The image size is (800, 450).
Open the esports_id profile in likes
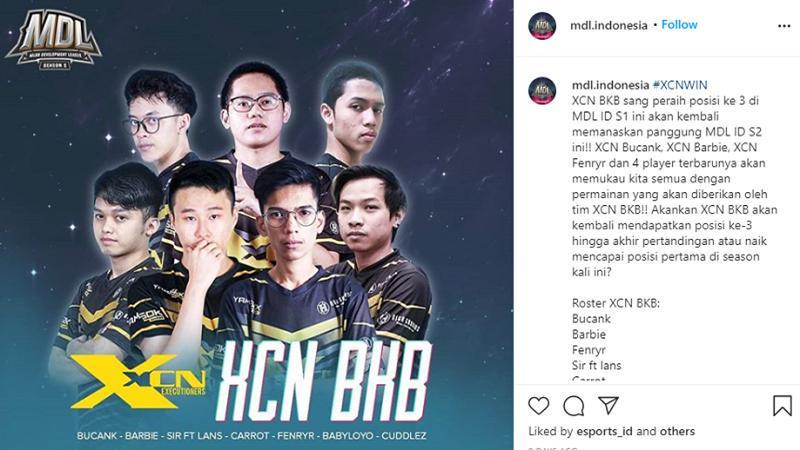coord(604,432)
